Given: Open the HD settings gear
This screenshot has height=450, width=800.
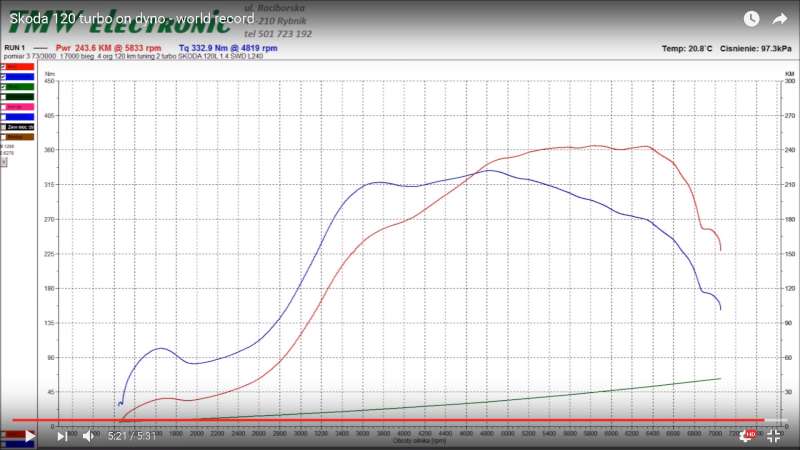Looking at the screenshot, I should click(x=746, y=436).
